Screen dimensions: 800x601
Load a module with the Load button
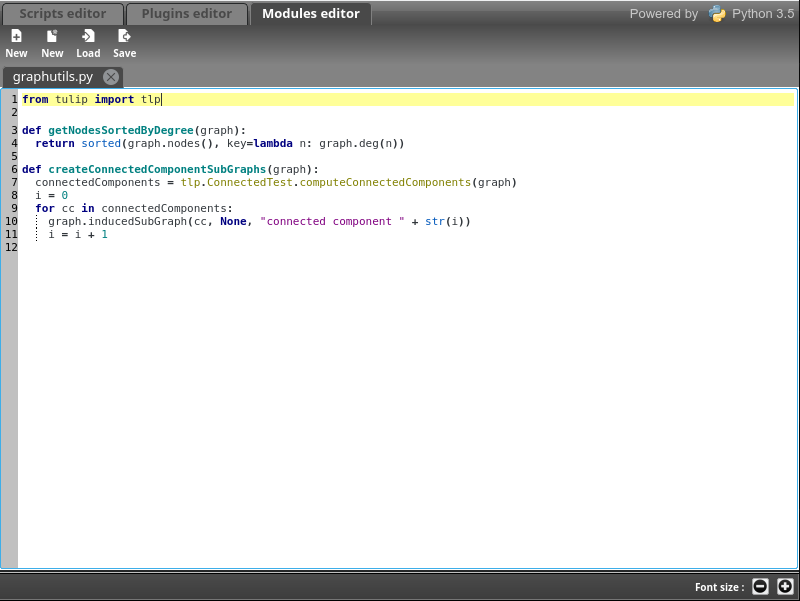point(88,43)
